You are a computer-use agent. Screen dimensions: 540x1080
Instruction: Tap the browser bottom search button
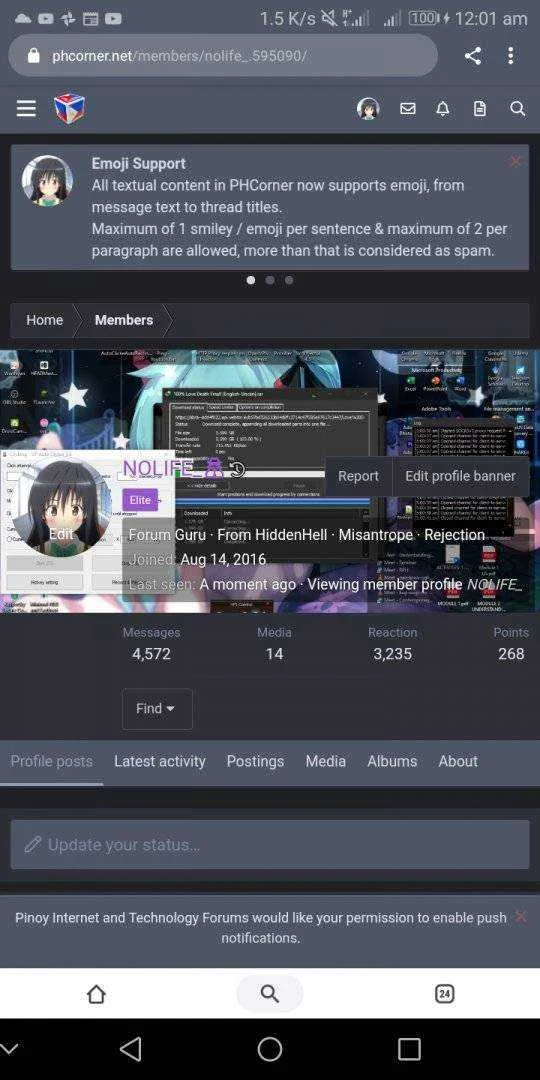click(x=270, y=993)
